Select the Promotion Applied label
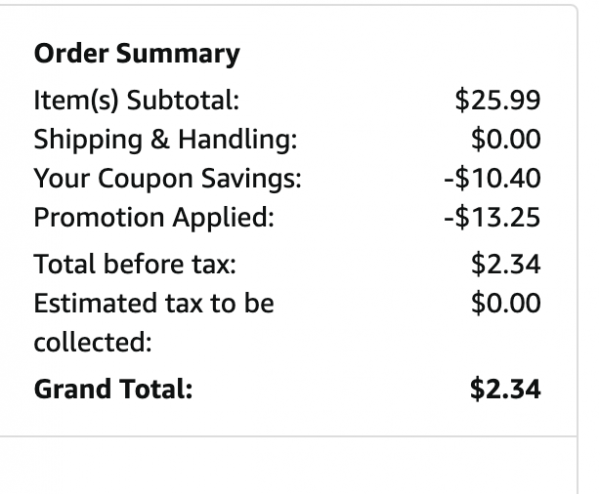Screen dimensions: 600x494 154,218
